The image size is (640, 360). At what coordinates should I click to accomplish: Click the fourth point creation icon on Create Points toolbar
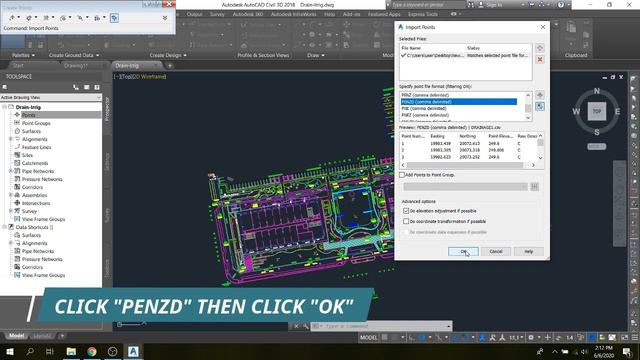pos(64,18)
